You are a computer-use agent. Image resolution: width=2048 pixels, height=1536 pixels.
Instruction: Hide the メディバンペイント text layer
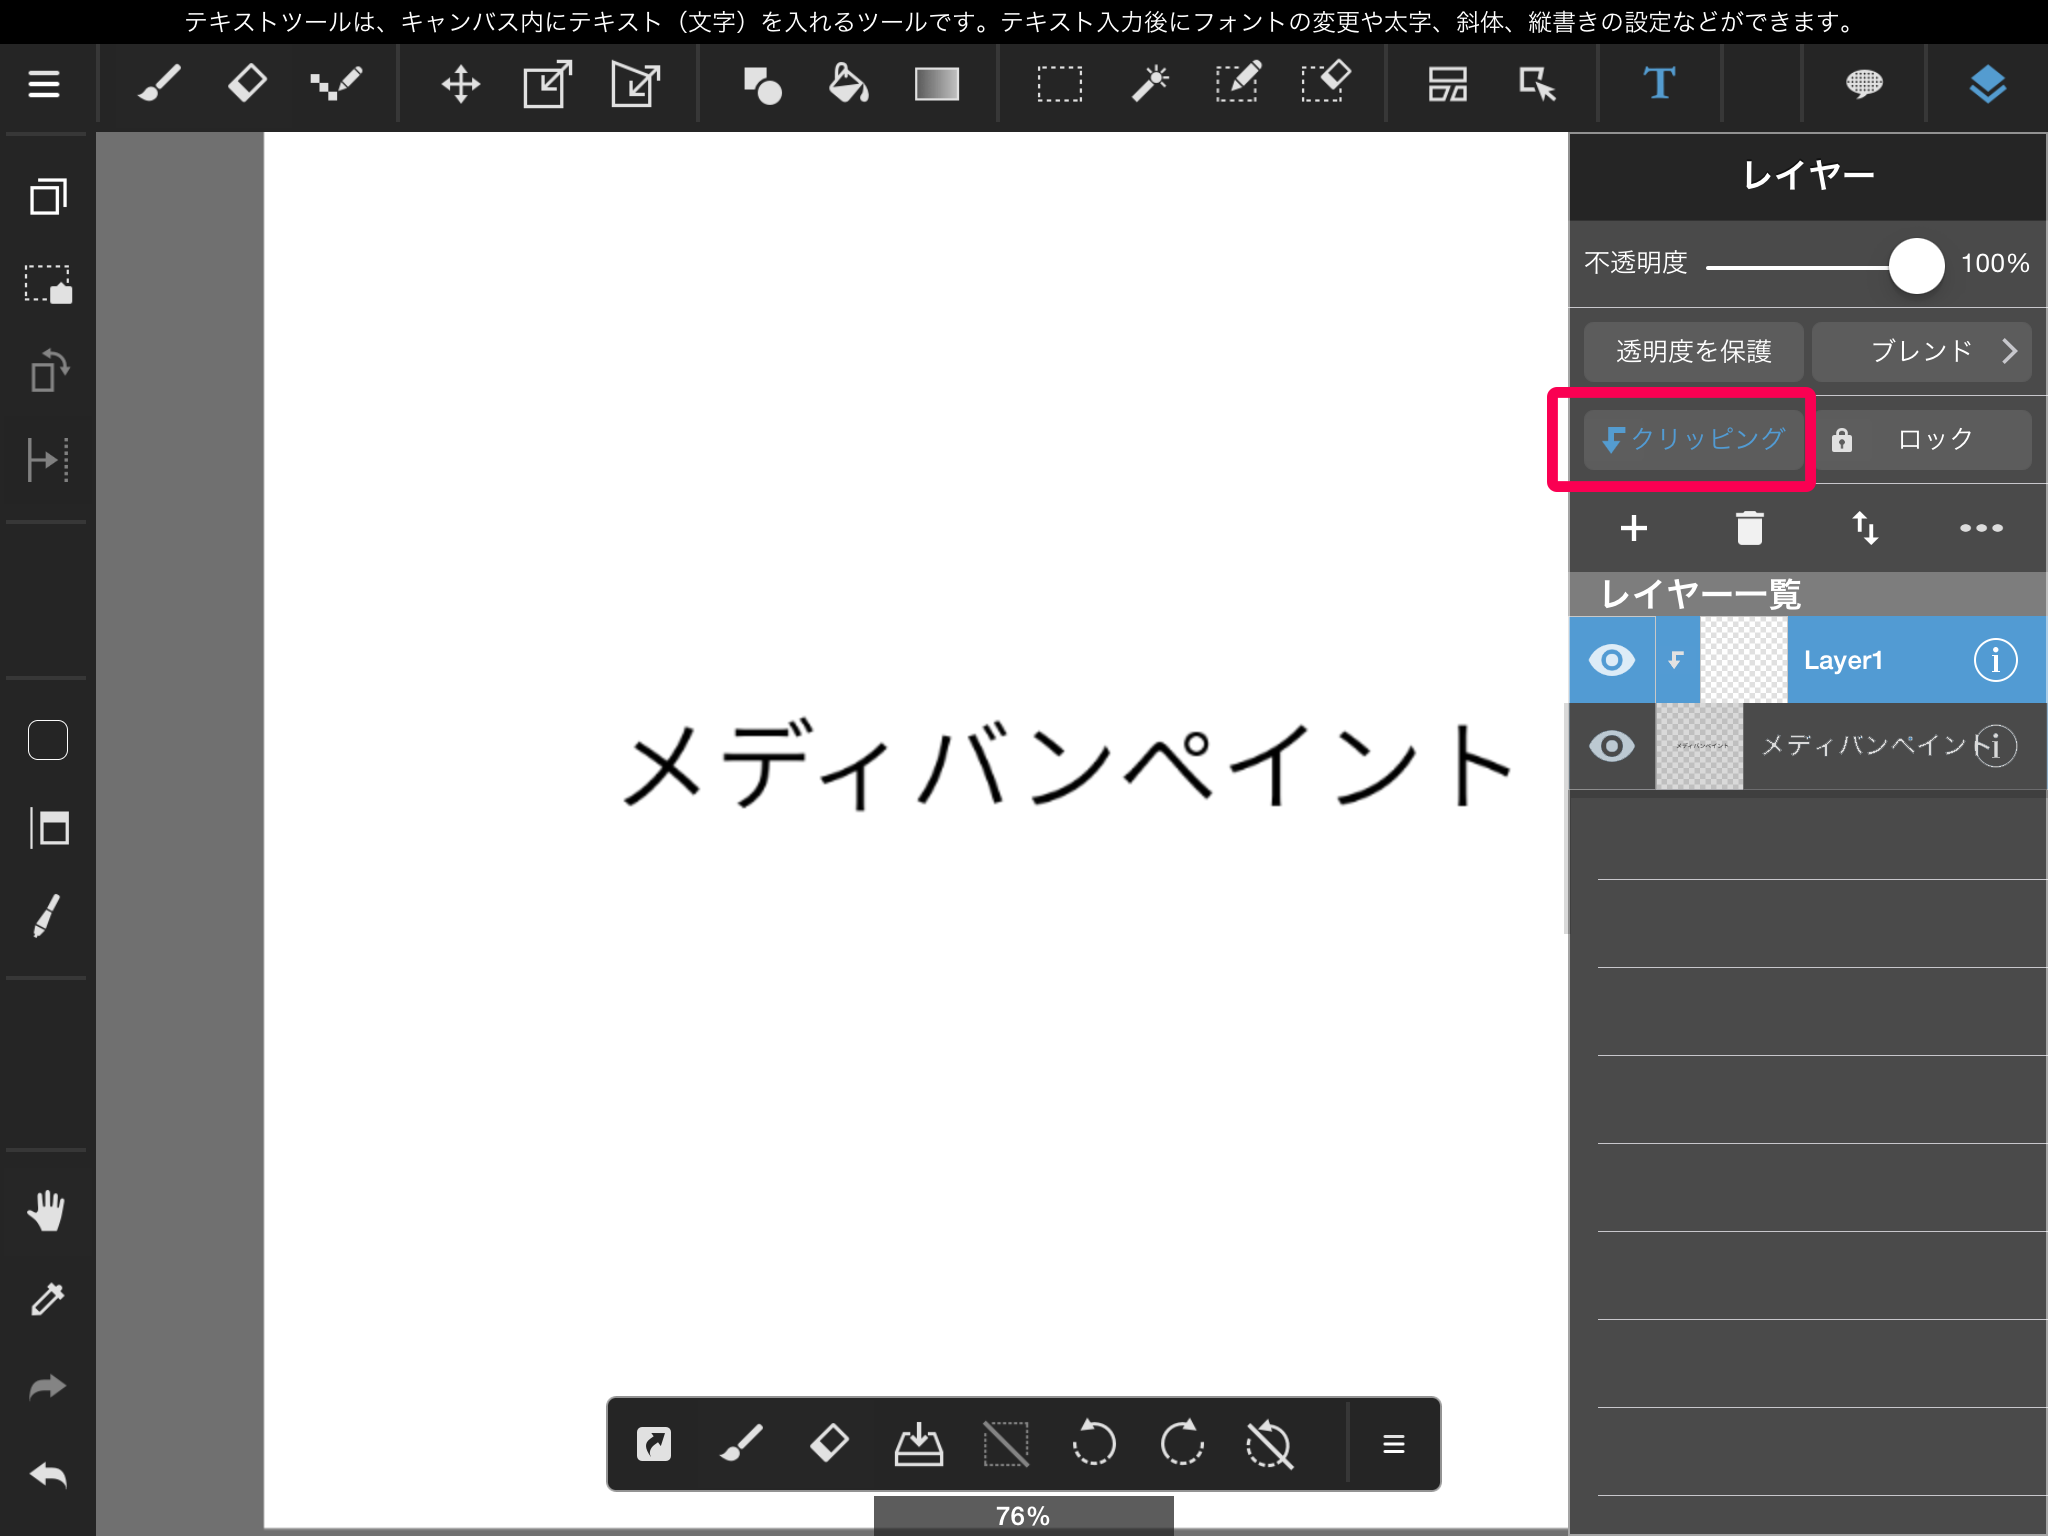(x=1612, y=746)
